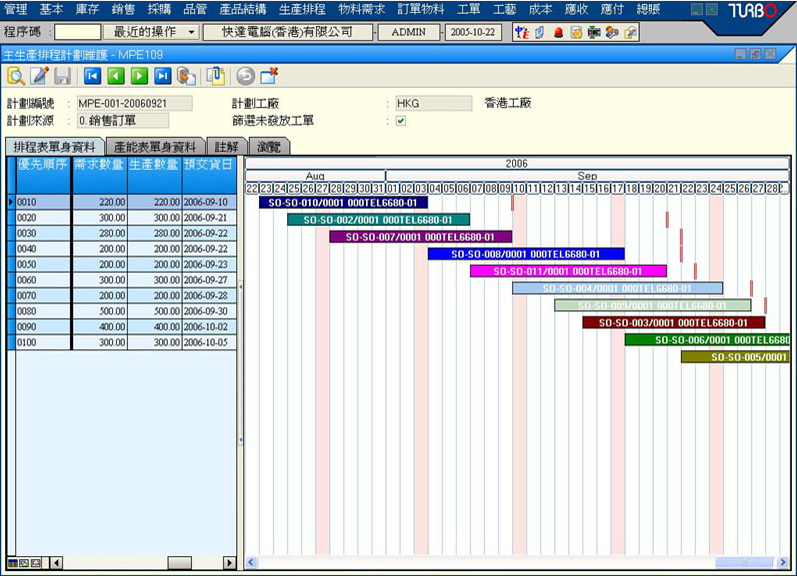797x576 pixels.
Task: Click the search/query magnifier toolbar icon
Action: [16, 76]
